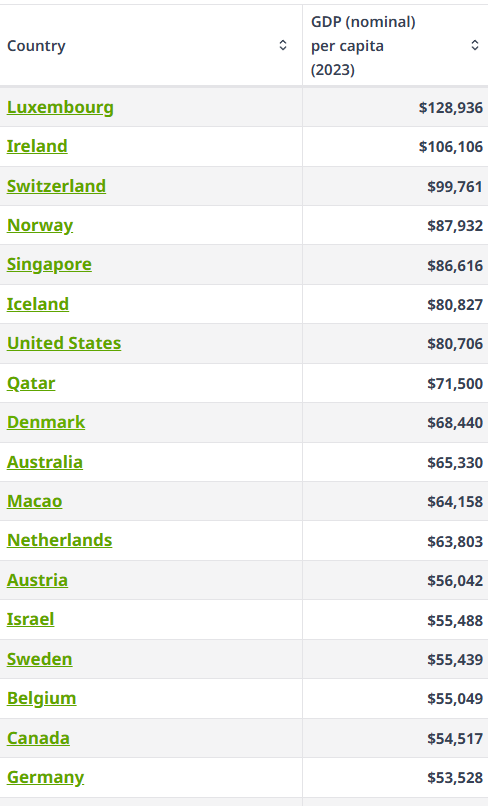Sort by GDP per capita arrows icon
Viewport: 488px width, 806px height.
click(x=475, y=45)
